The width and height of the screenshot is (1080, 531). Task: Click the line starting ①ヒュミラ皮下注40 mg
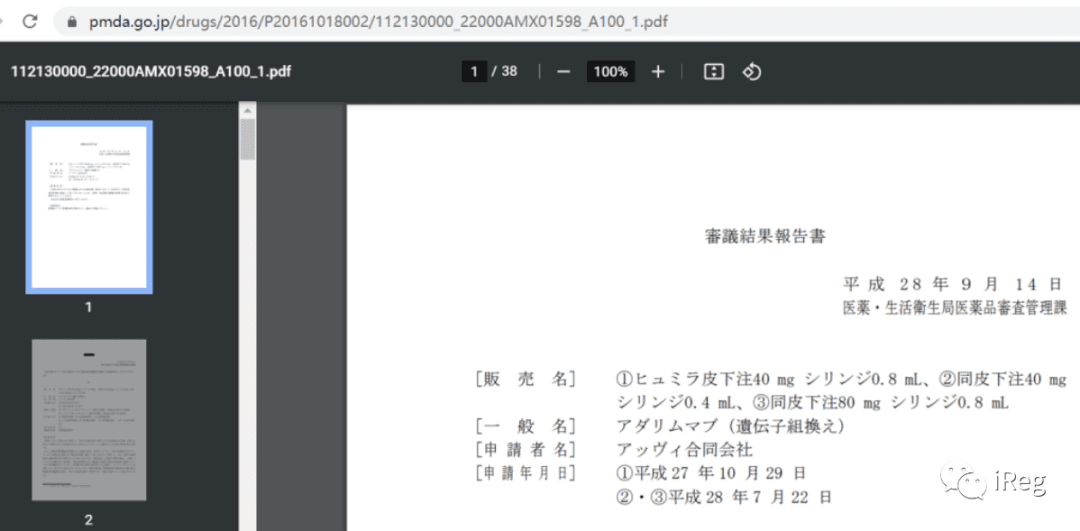tap(841, 379)
